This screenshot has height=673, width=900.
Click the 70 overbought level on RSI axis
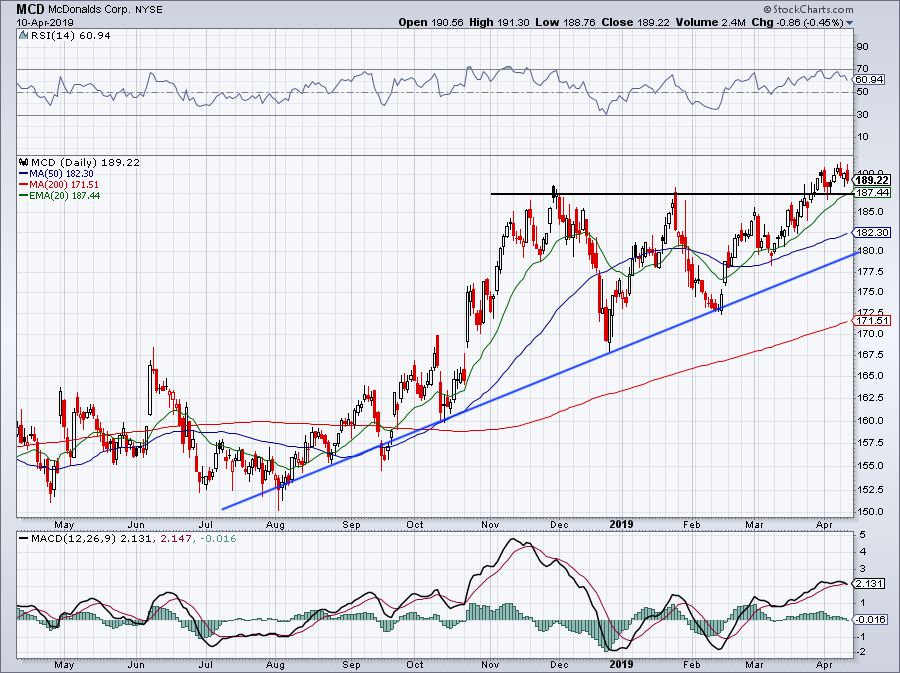click(x=862, y=69)
